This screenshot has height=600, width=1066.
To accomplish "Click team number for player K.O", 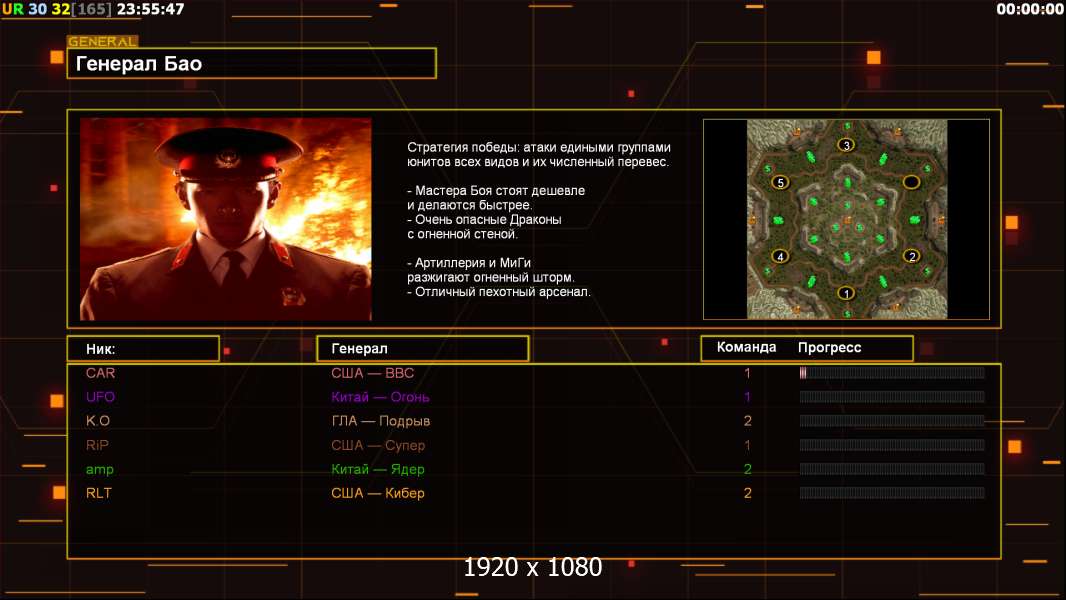I will pos(747,421).
